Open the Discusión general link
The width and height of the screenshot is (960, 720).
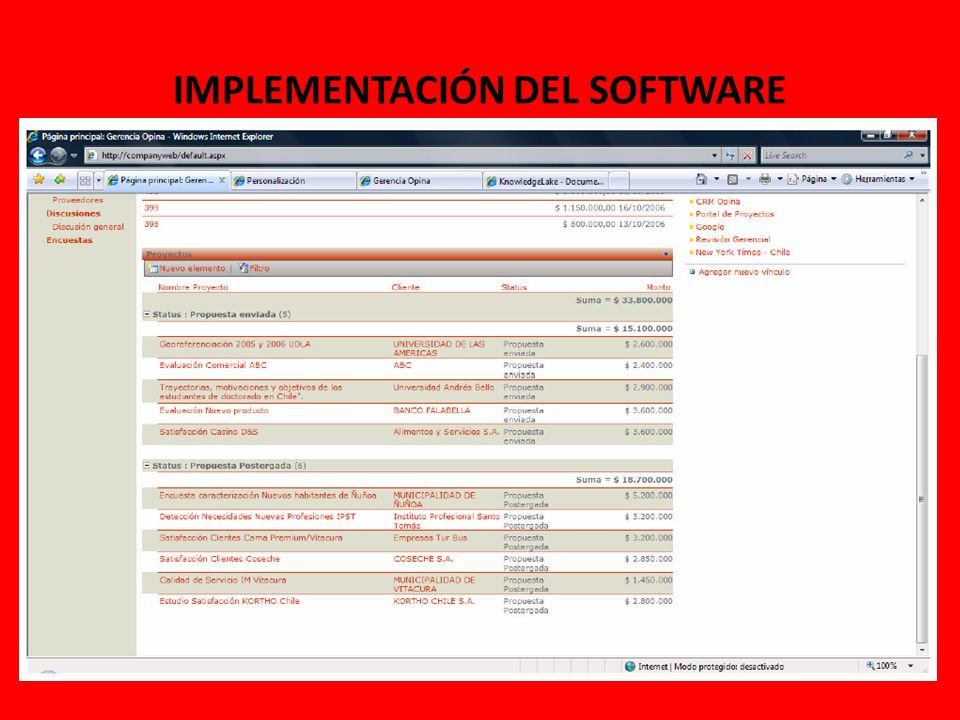(88, 227)
